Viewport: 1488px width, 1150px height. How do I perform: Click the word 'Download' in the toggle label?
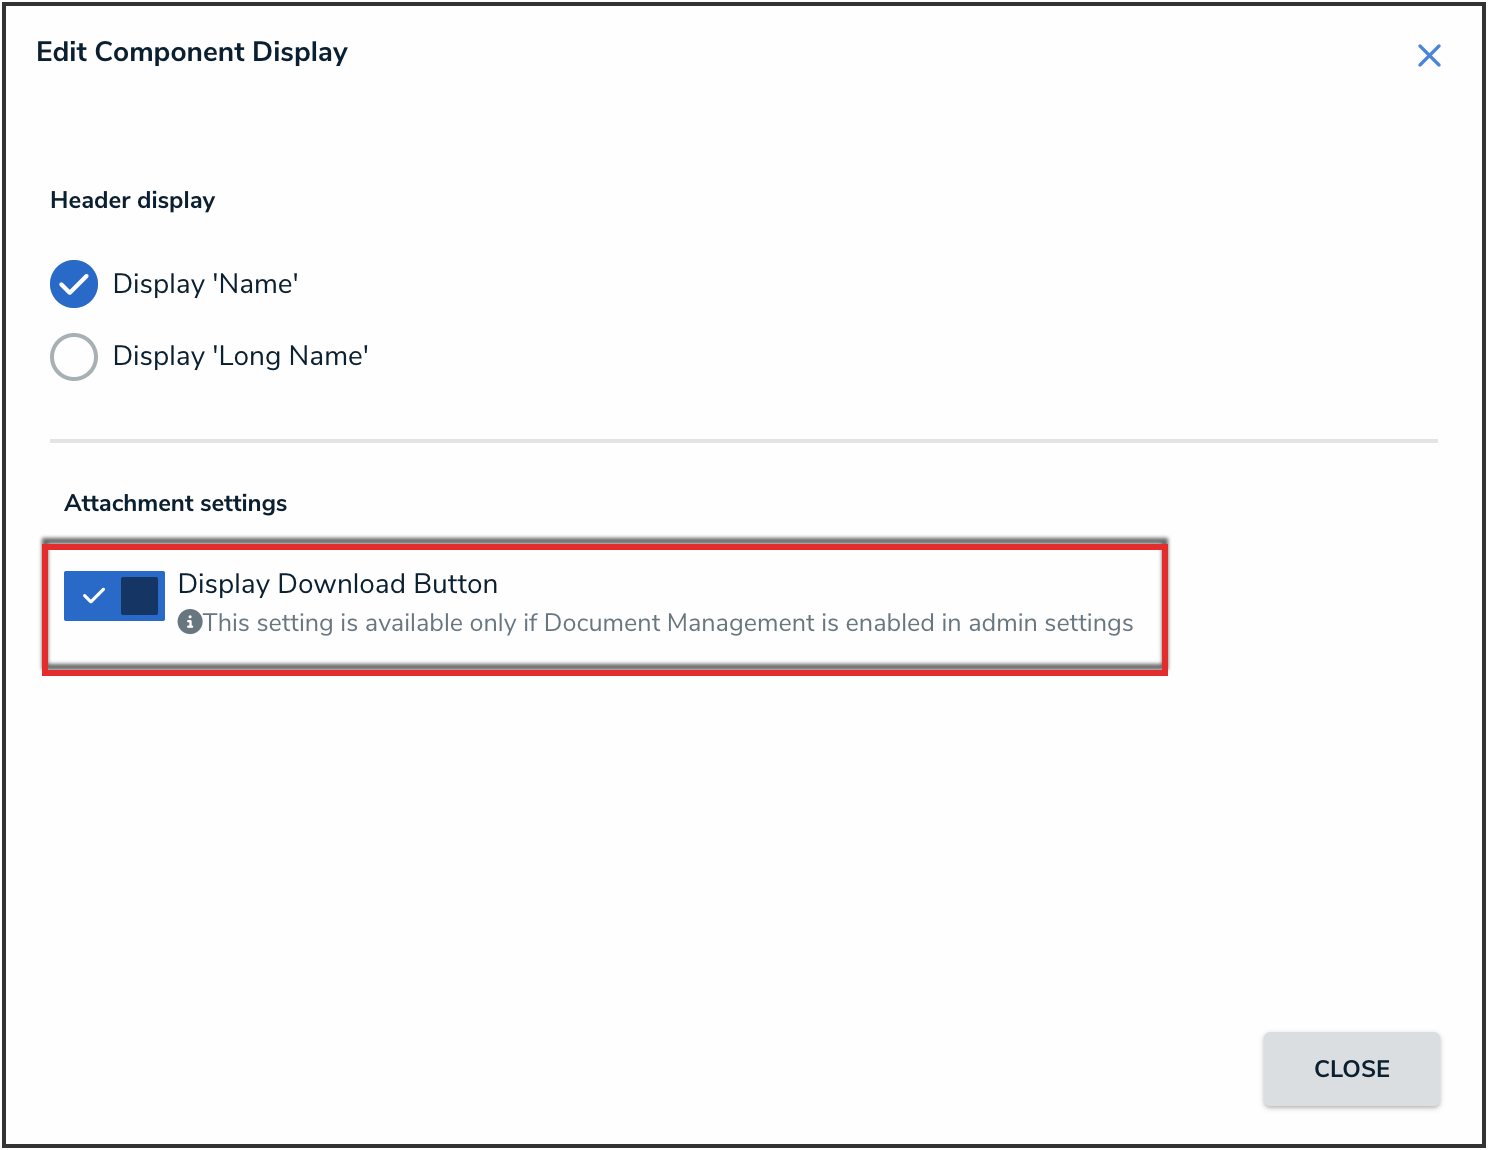342,584
